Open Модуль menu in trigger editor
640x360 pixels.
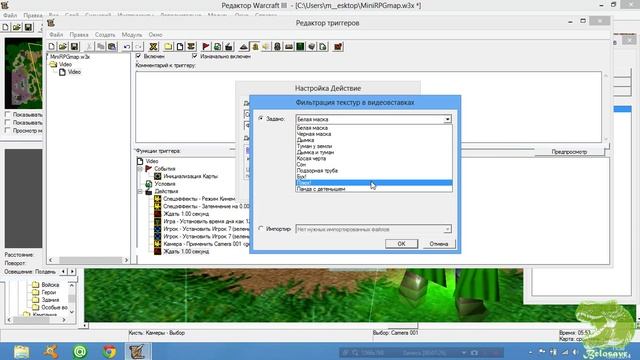click(131, 35)
